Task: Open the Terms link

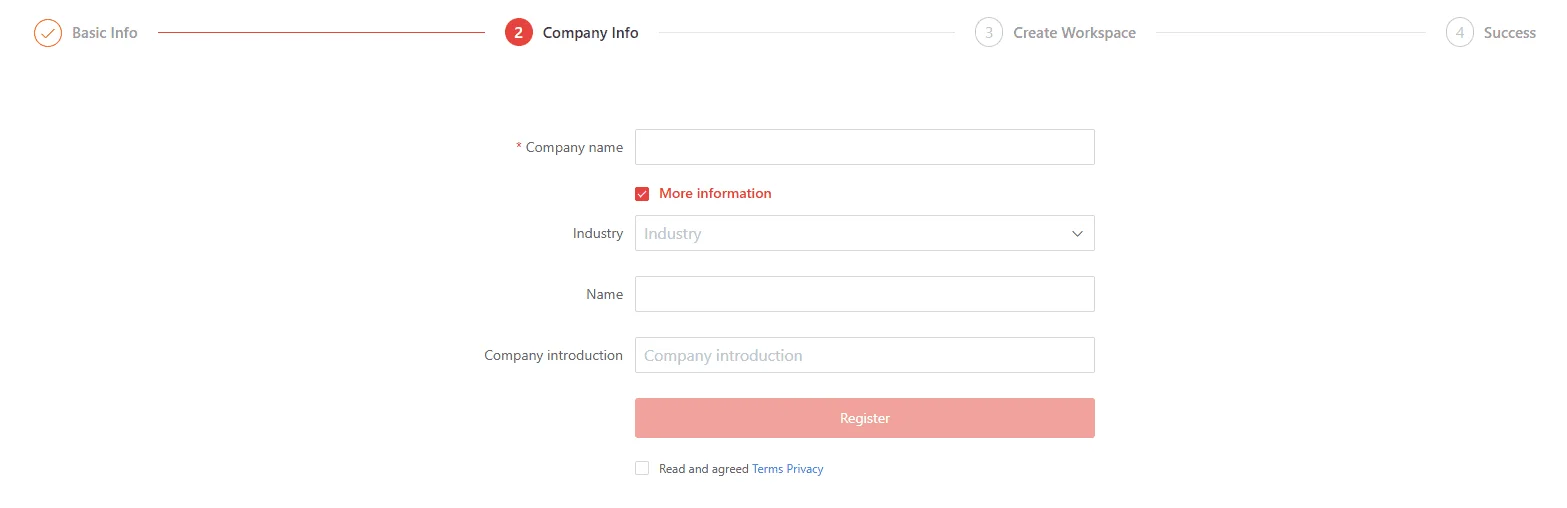Action: point(768,469)
